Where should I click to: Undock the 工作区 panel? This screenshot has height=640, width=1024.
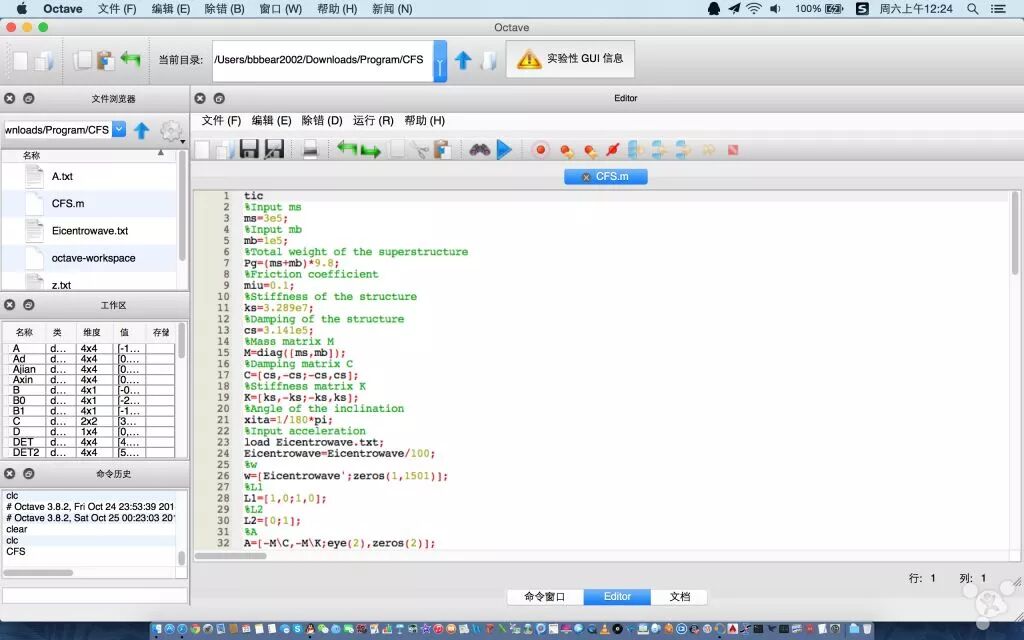click(29, 305)
